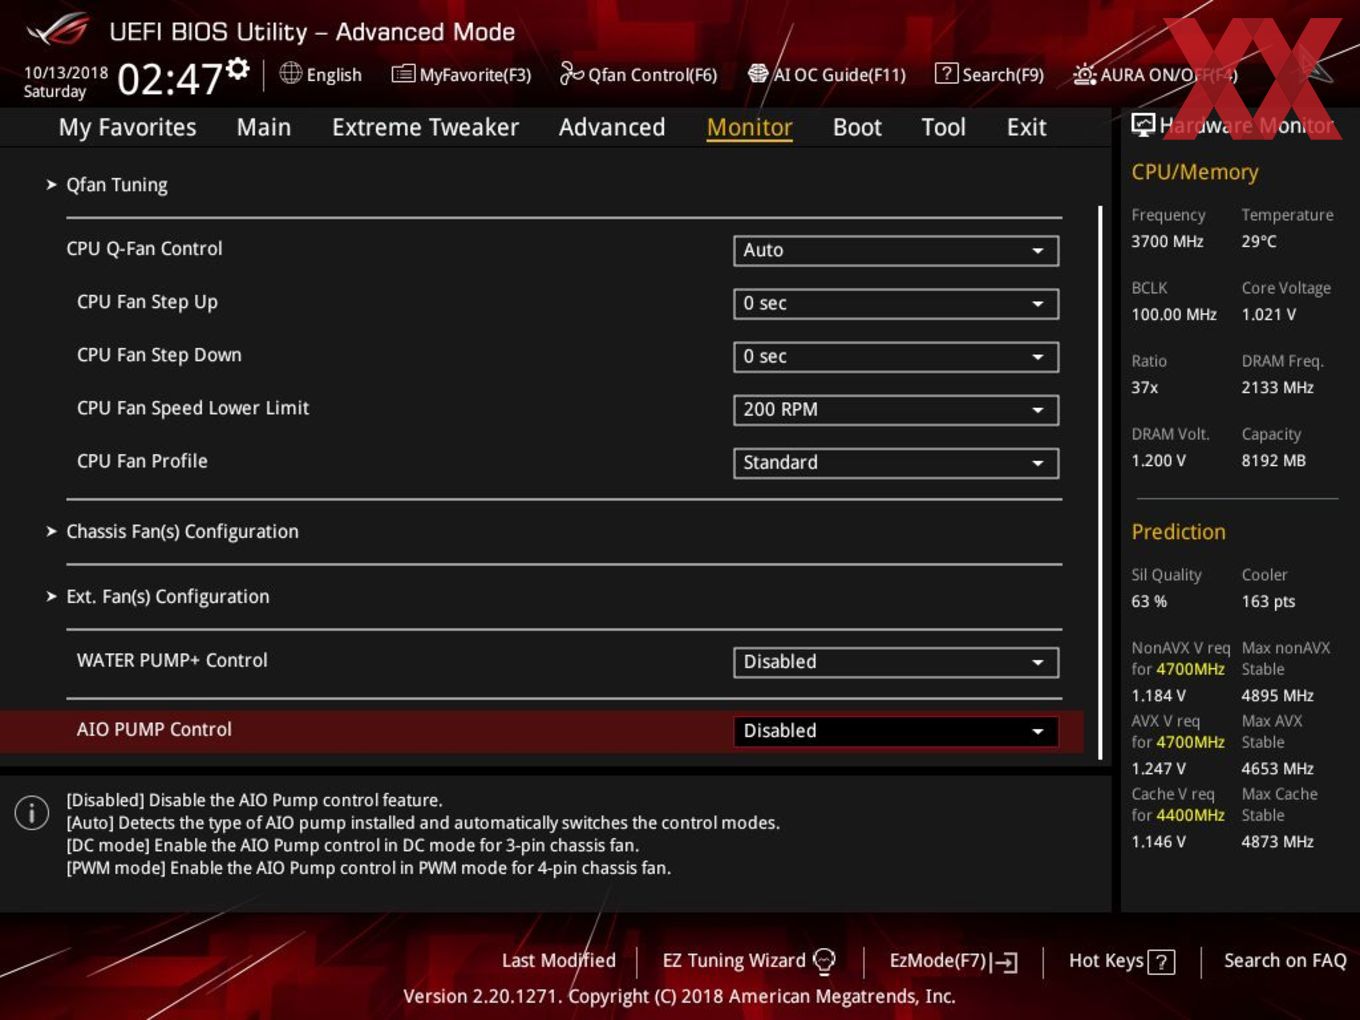The width and height of the screenshot is (1360, 1020).
Task: Select the Monitor tab
Action: pyautogui.click(x=750, y=127)
